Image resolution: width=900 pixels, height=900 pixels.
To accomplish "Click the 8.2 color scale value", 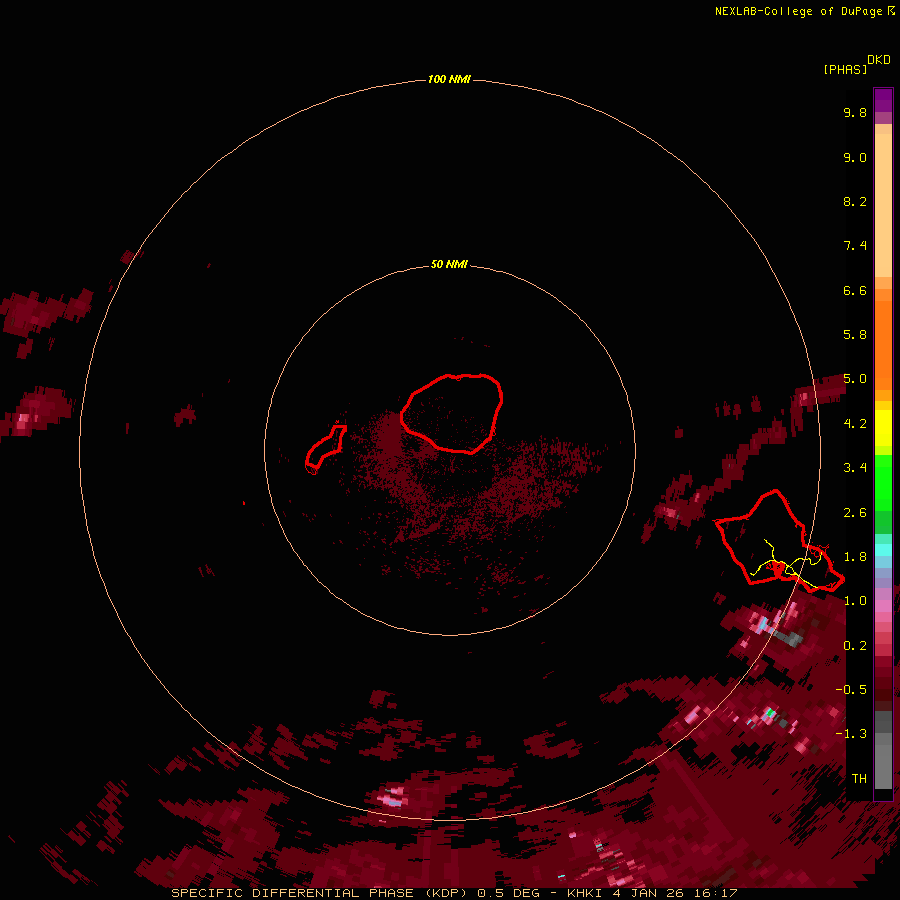I will [855, 201].
